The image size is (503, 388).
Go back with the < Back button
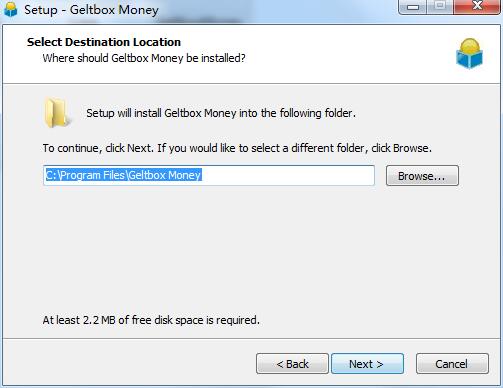292,364
